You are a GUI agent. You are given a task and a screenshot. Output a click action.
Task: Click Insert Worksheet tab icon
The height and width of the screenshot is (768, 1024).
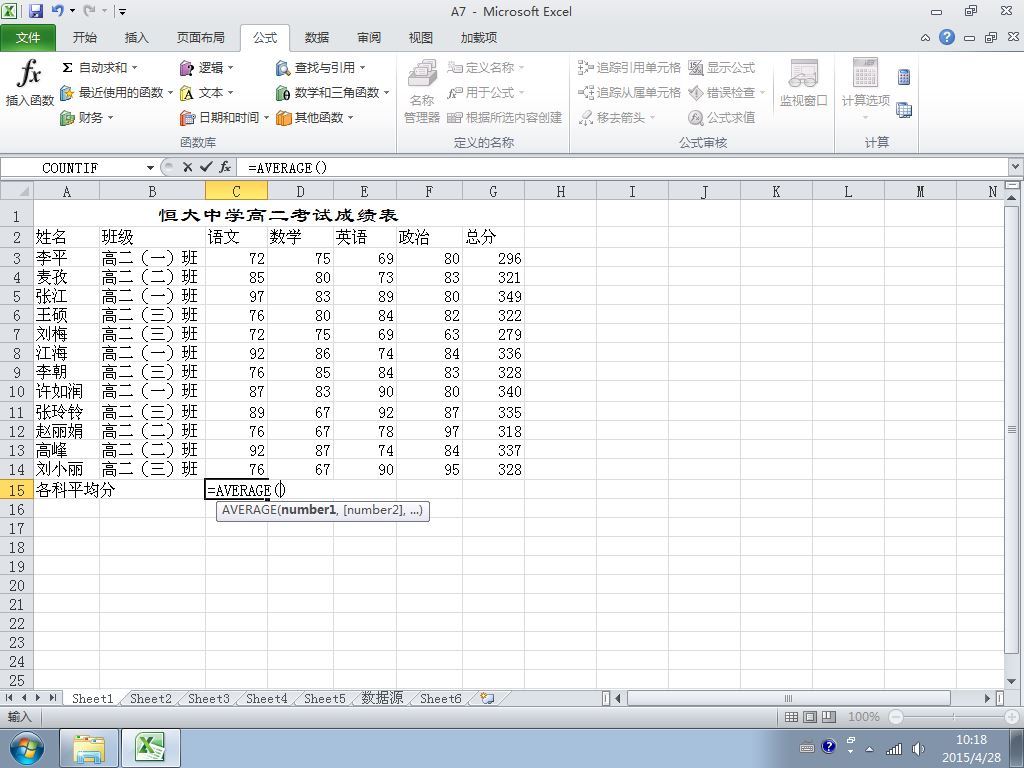(487, 698)
